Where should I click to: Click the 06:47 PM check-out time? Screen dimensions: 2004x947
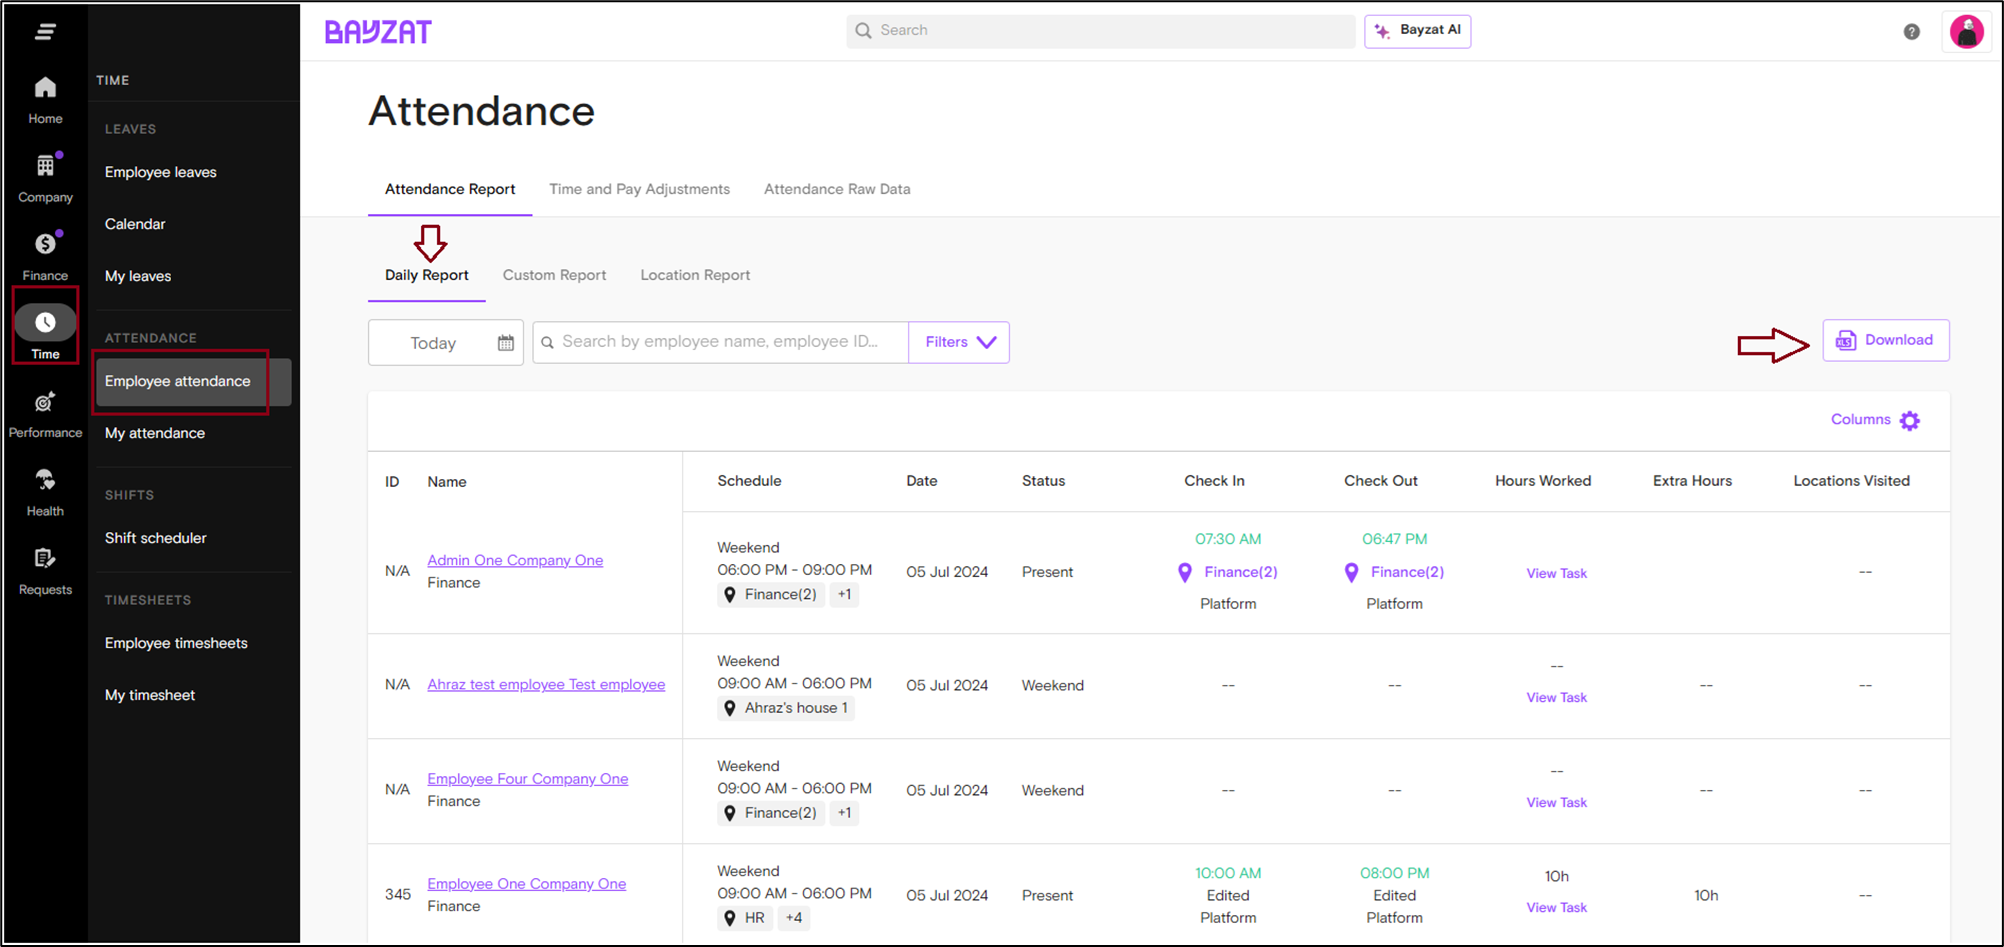click(1394, 539)
